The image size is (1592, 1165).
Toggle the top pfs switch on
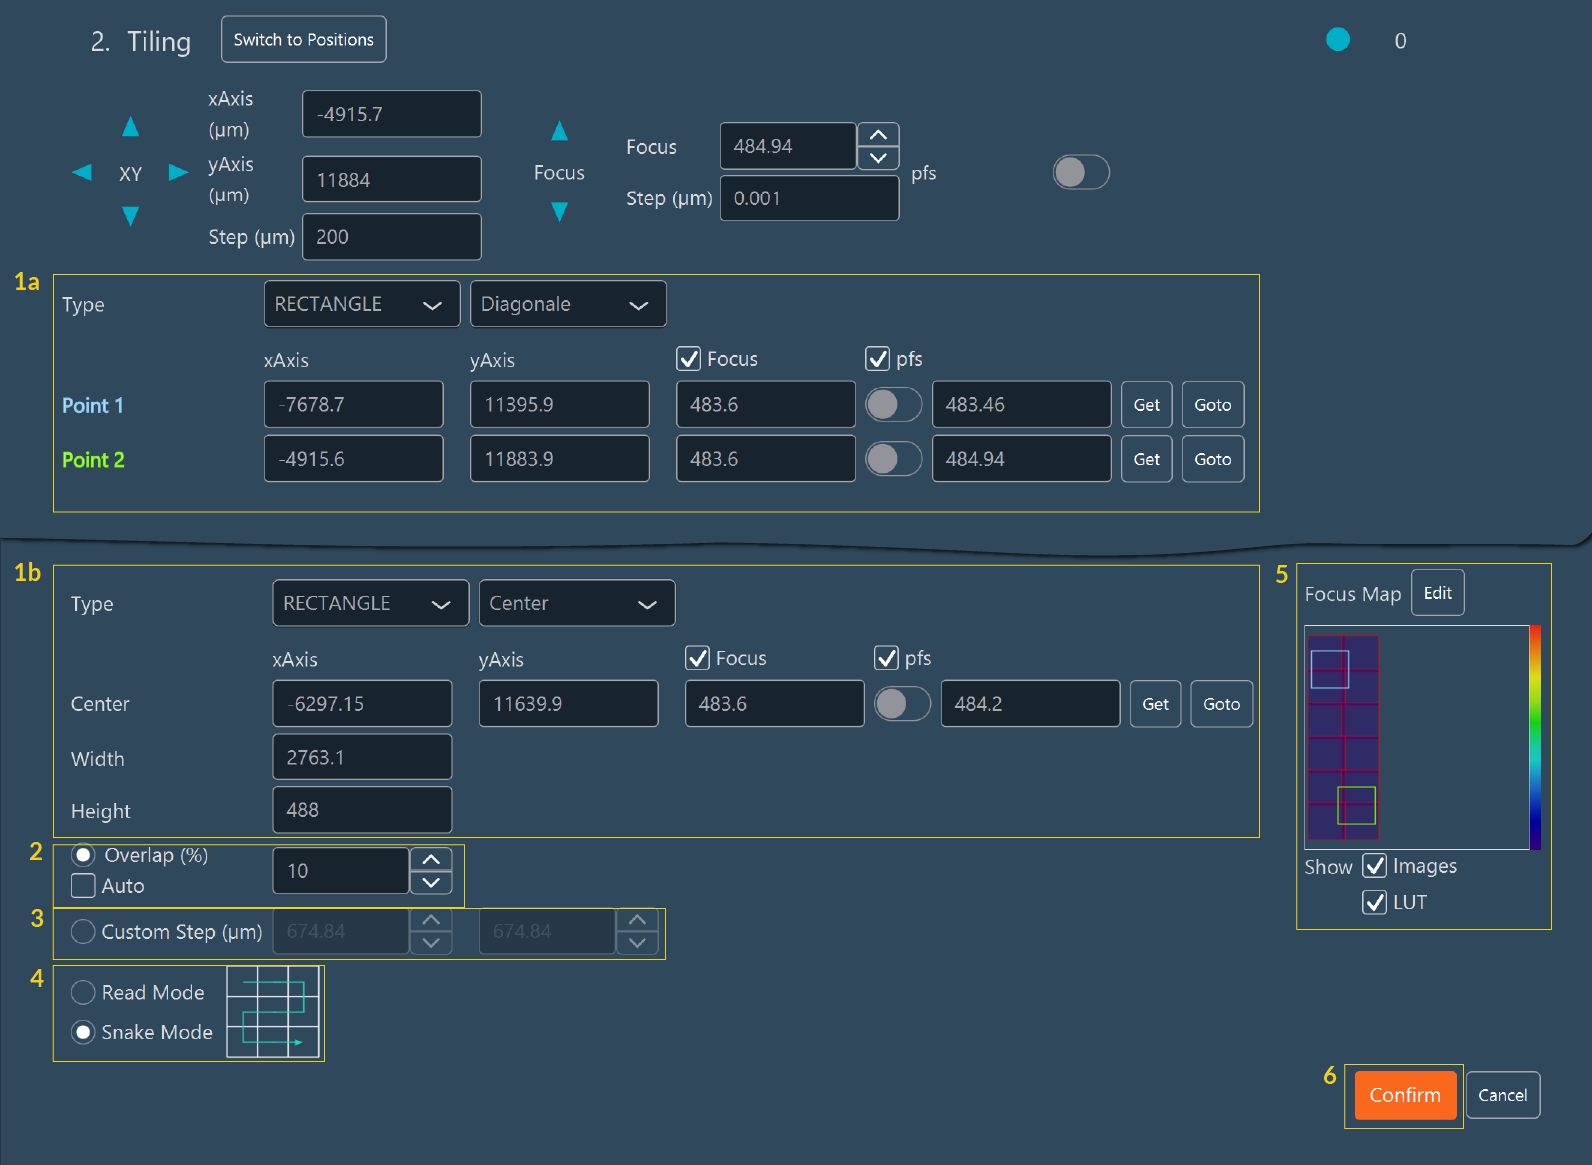pyautogui.click(x=1081, y=172)
